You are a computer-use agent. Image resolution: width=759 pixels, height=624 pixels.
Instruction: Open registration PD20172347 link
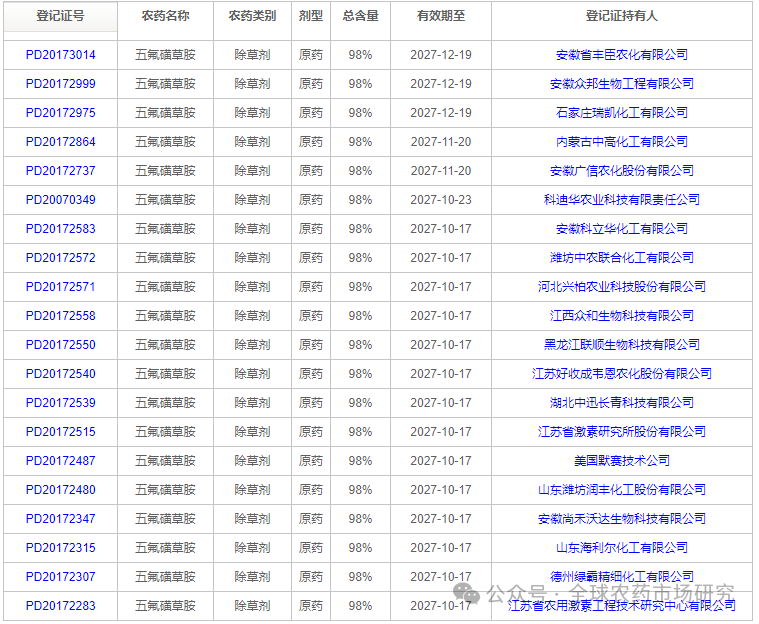61,519
